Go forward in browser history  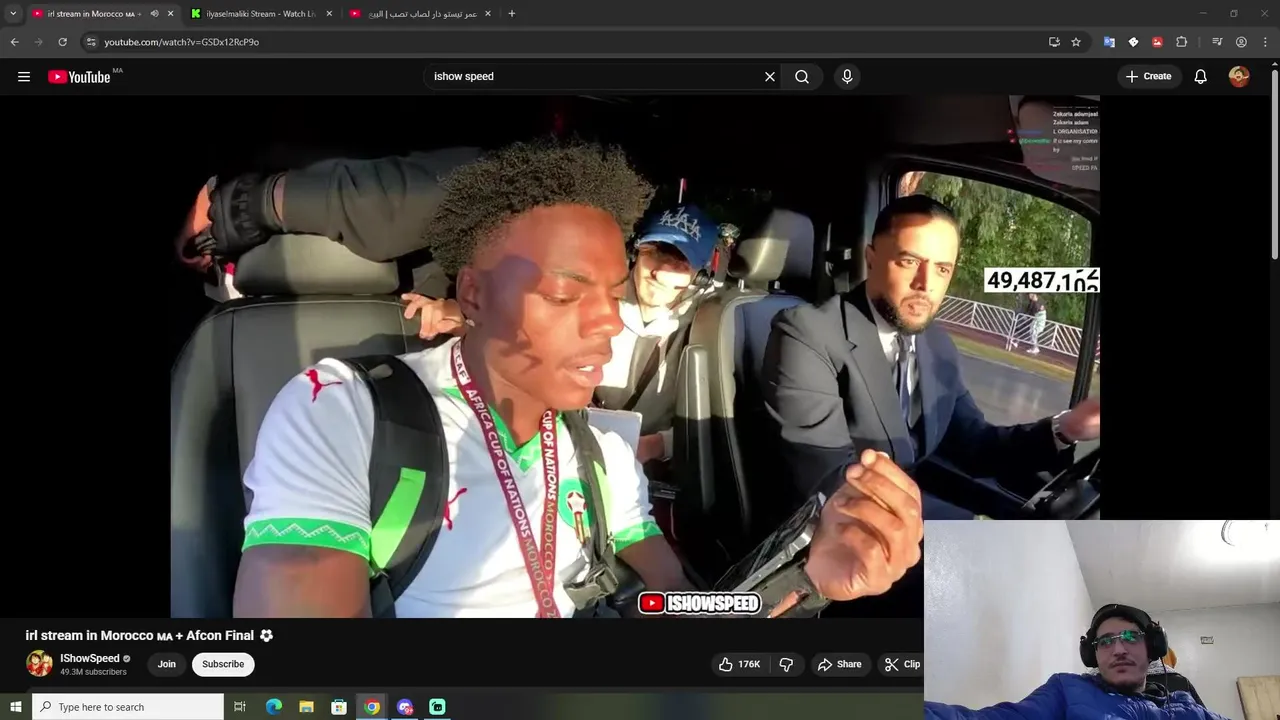coord(38,42)
